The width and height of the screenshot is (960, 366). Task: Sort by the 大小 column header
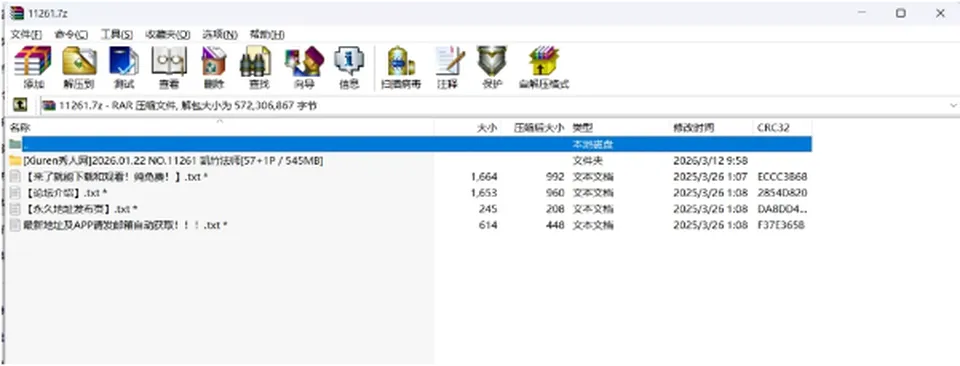[468, 128]
